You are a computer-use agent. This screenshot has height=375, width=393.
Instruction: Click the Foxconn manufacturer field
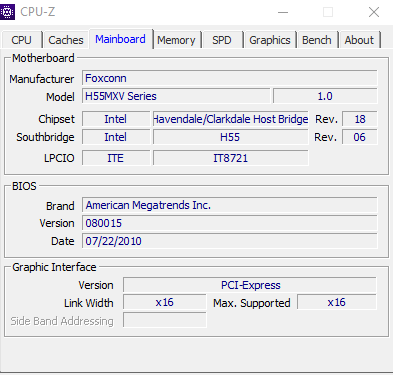coord(230,78)
